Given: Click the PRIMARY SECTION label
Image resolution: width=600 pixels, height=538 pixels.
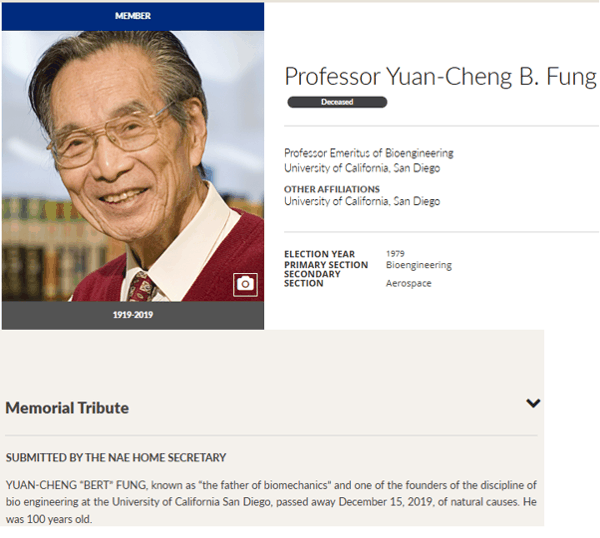Looking at the screenshot, I should 326,265.
